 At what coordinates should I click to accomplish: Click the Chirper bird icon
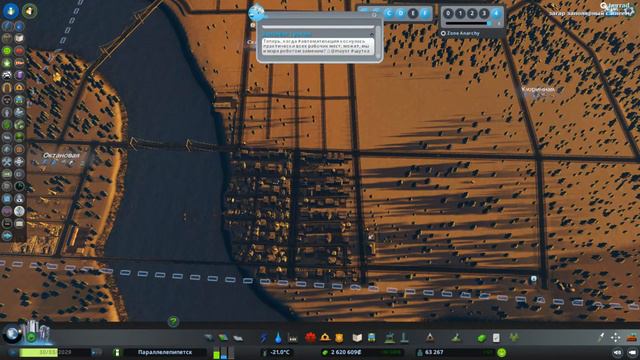point(256,13)
